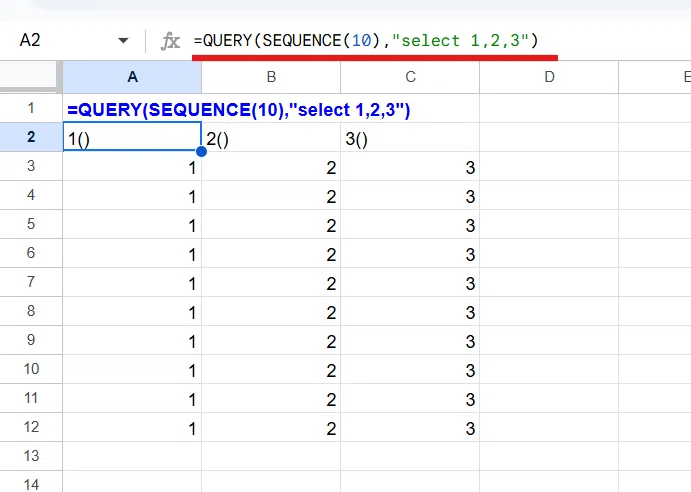Select row 14 header

click(x=31, y=482)
